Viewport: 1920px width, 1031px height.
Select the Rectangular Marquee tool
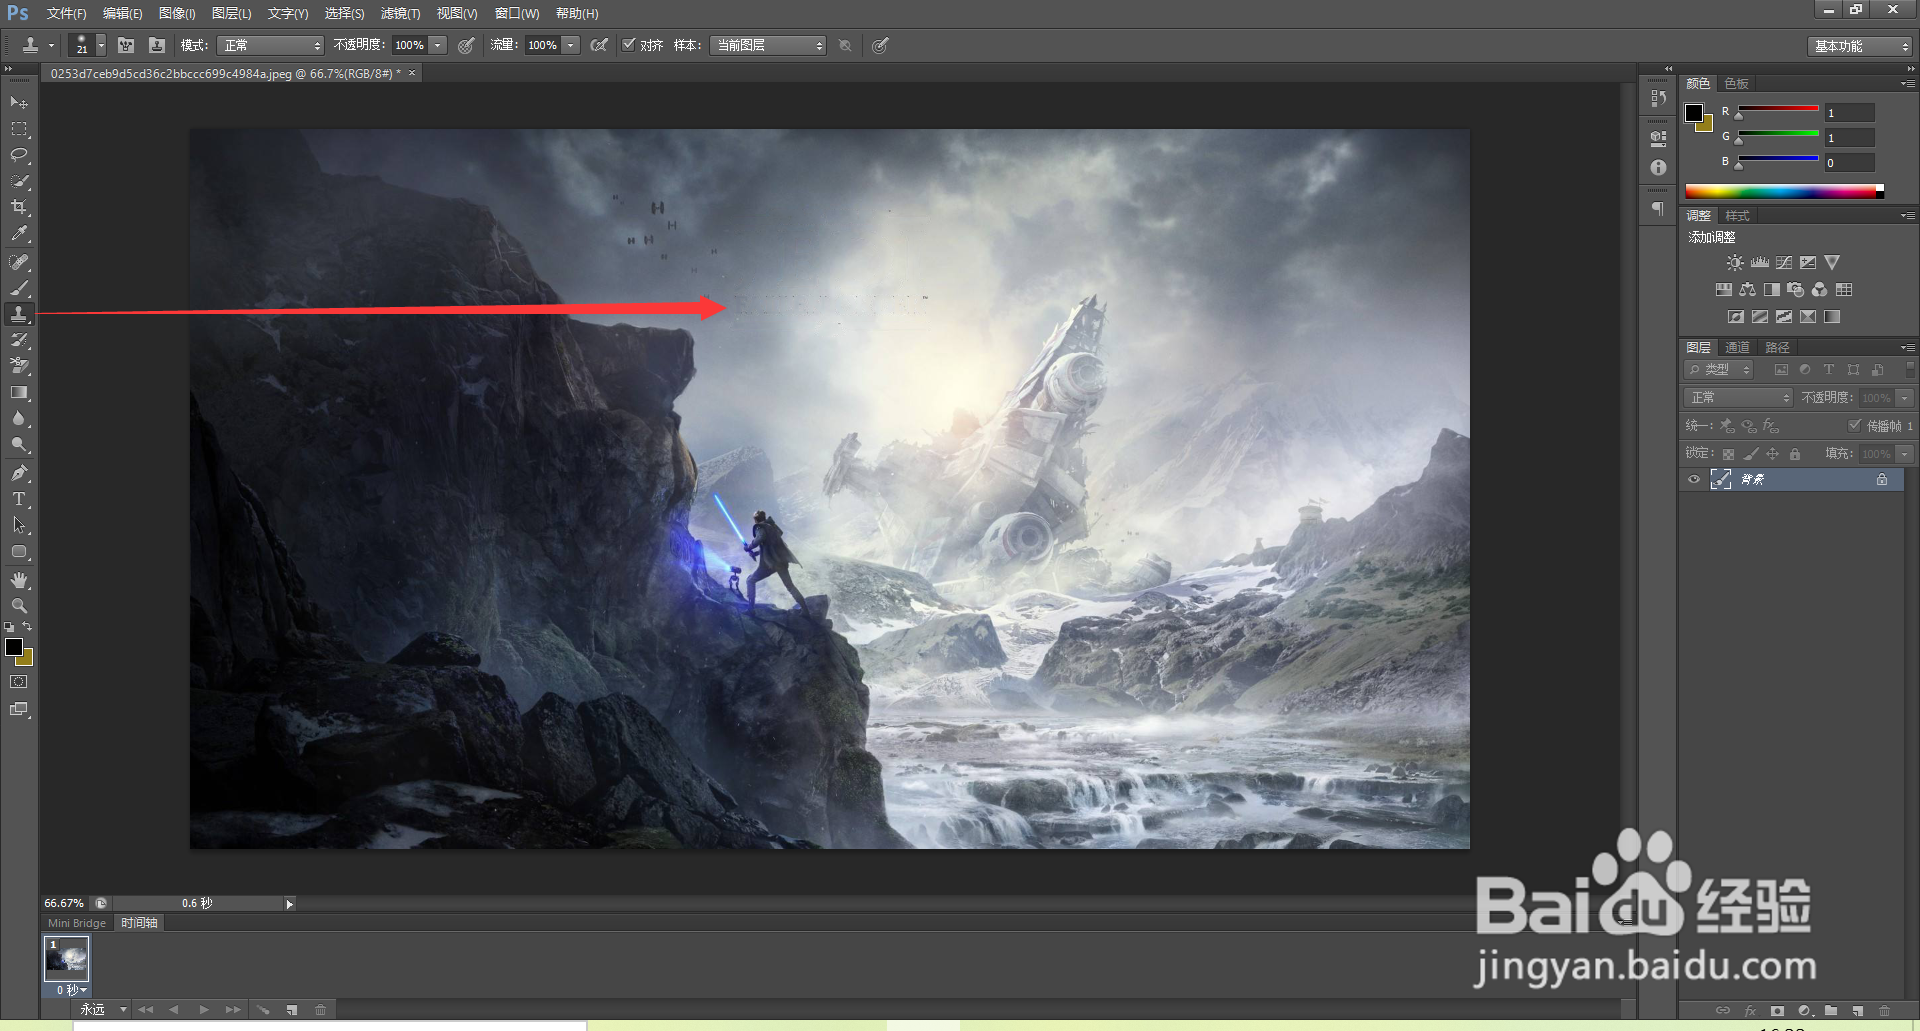tap(19, 129)
